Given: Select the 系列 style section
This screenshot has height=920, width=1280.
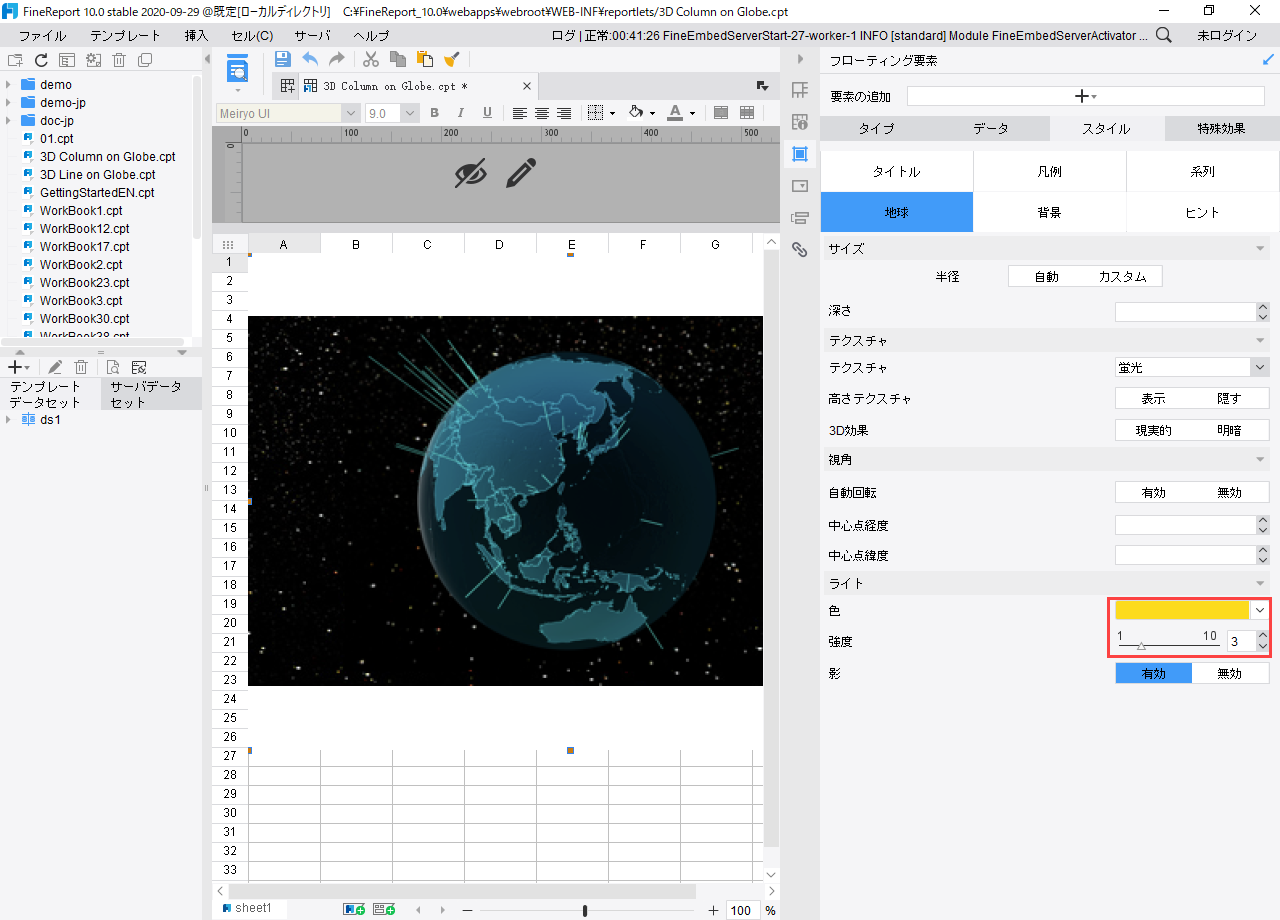Looking at the screenshot, I should click(1203, 171).
